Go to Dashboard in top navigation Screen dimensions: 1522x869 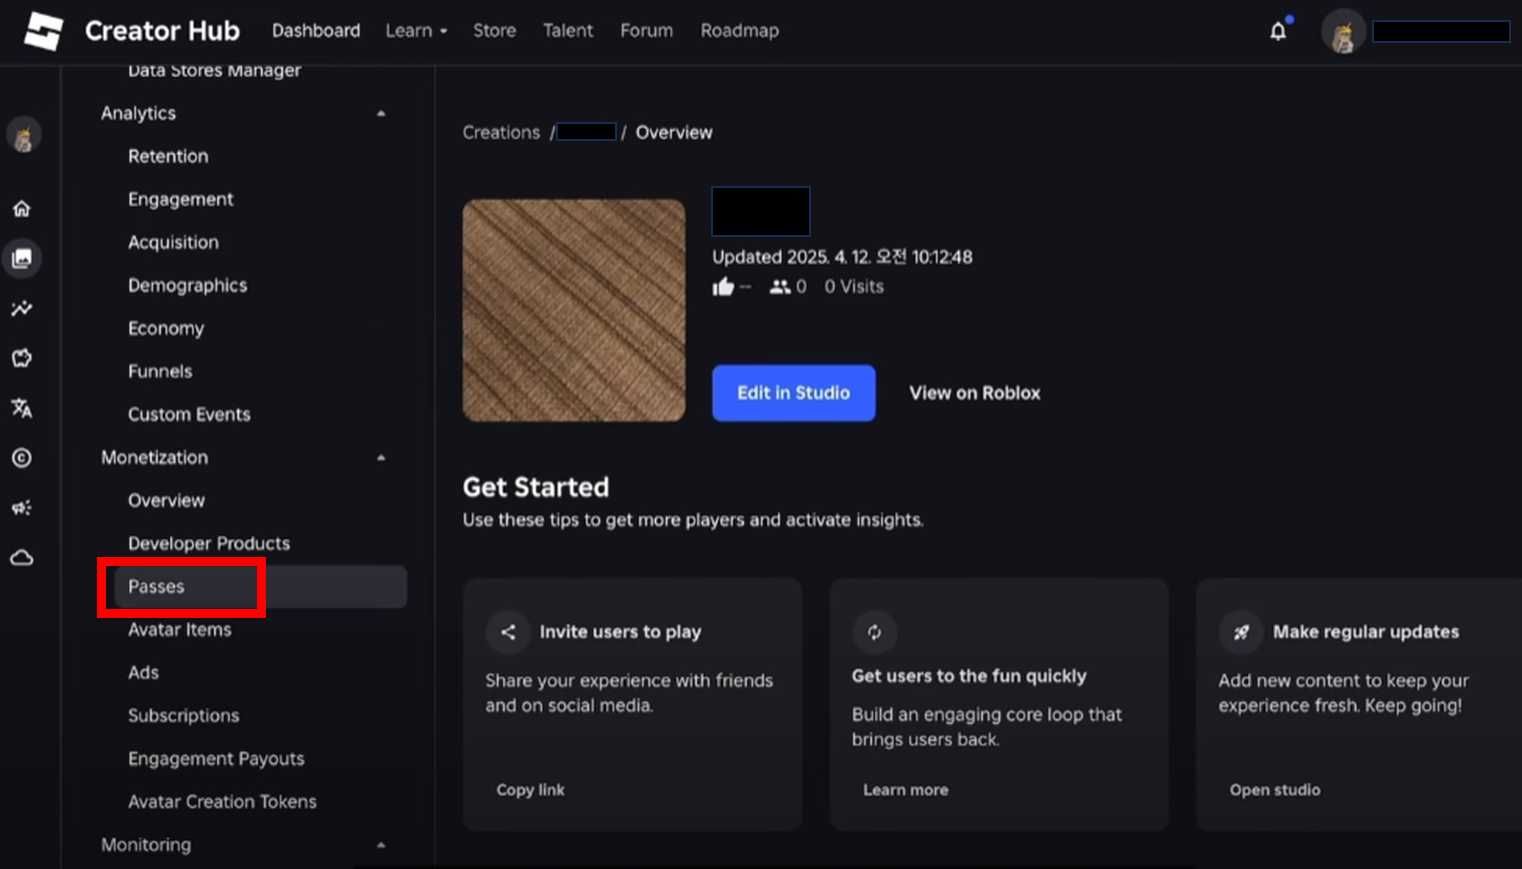316,31
